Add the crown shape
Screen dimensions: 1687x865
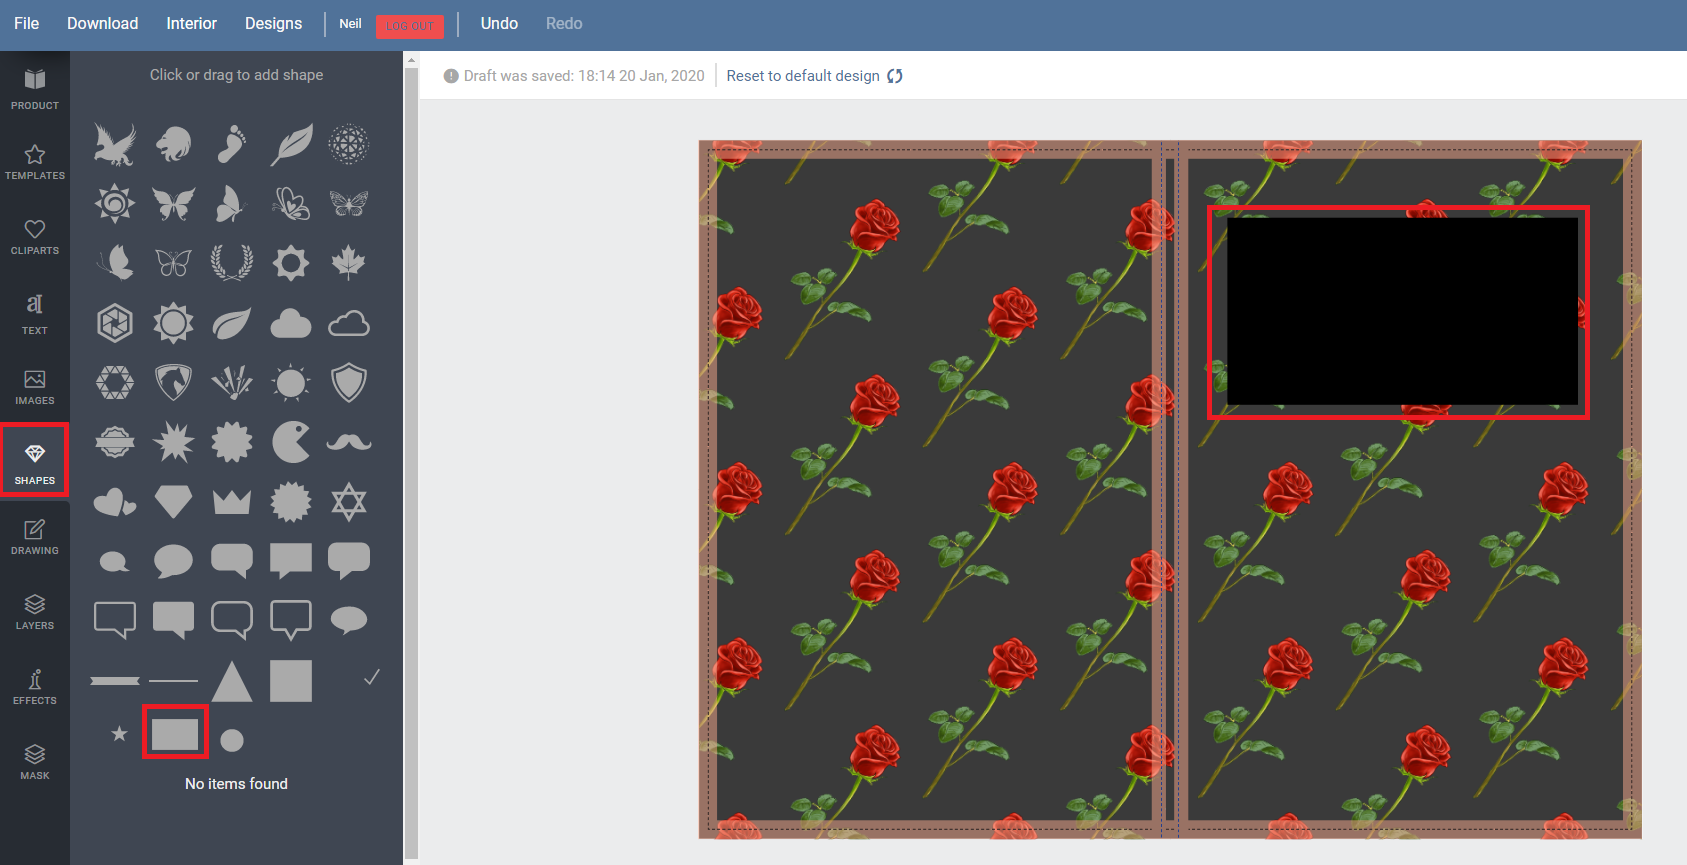[232, 501]
